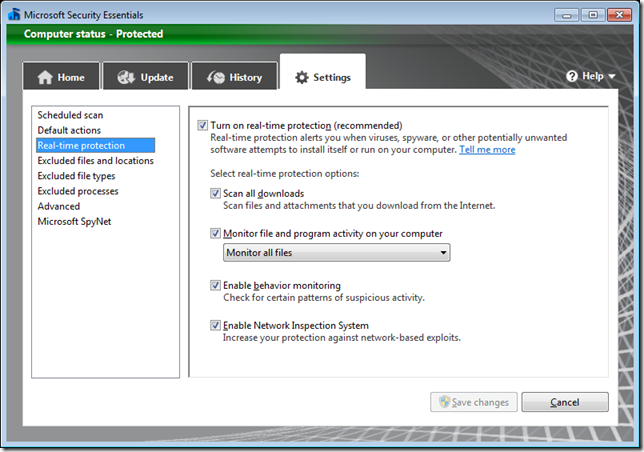Open Excluded files and locations settings
This screenshot has width=644, height=452.
pyautogui.click(x=95, y=160)
